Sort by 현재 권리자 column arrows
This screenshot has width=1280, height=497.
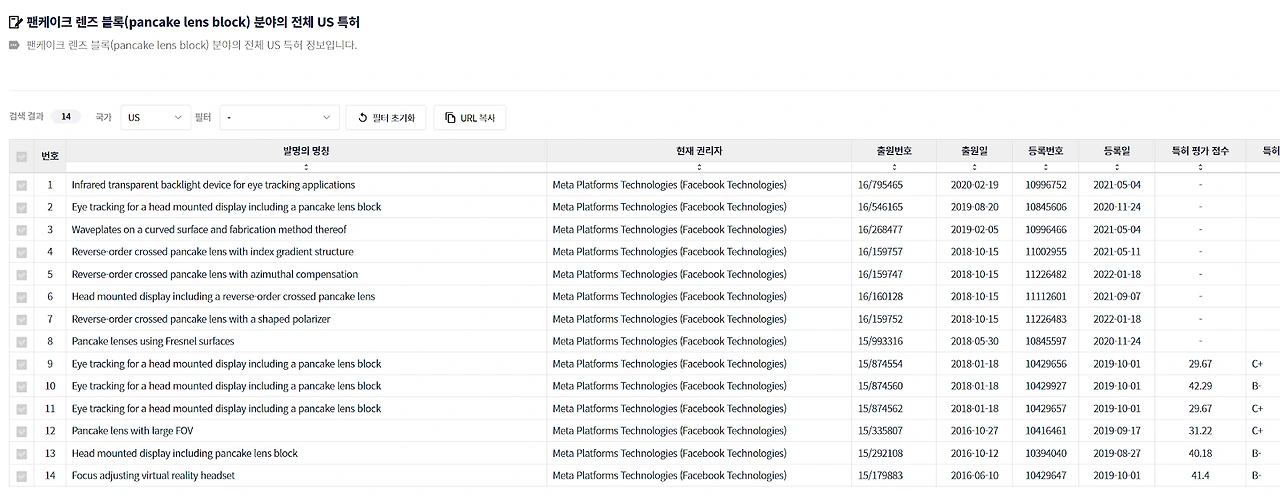(699, 167)
